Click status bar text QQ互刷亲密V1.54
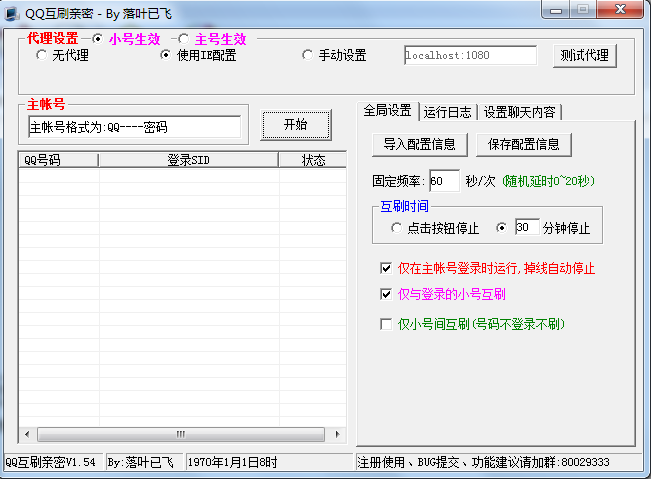The width and height of the screenshot is (651, 479). click(x=50, y=462)
